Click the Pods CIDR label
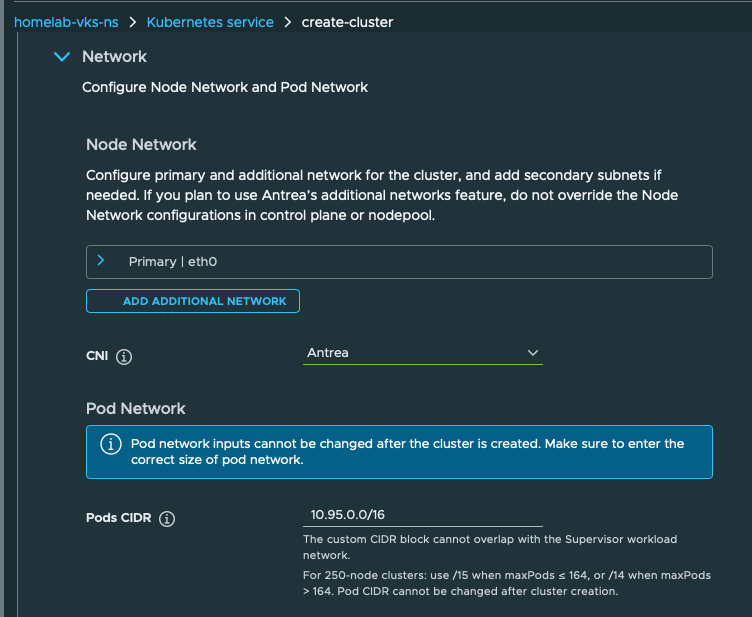 pos(118,518)
